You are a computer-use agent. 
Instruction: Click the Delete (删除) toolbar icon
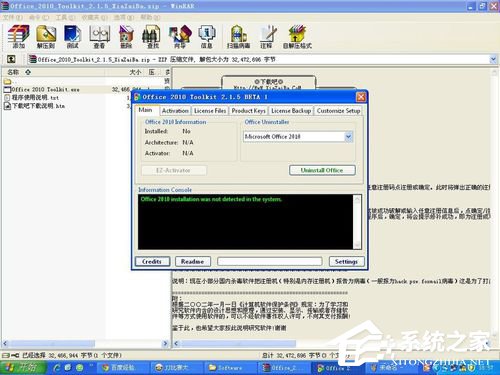click(x=126, y=36)
